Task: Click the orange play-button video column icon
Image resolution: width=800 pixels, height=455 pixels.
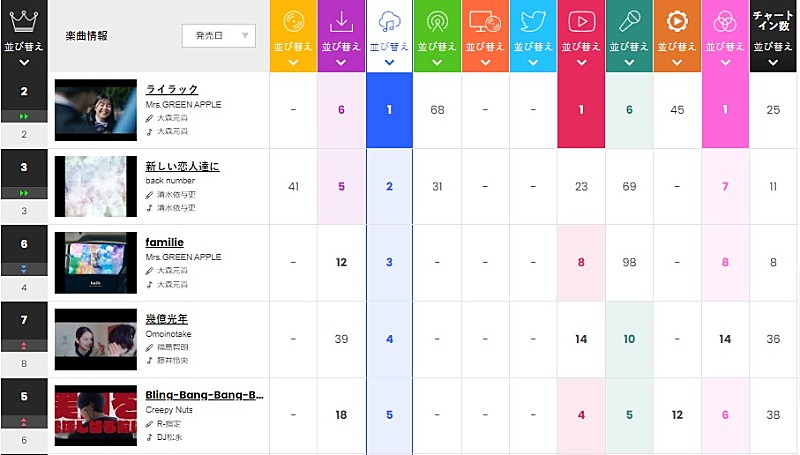Action: point(677,22)
